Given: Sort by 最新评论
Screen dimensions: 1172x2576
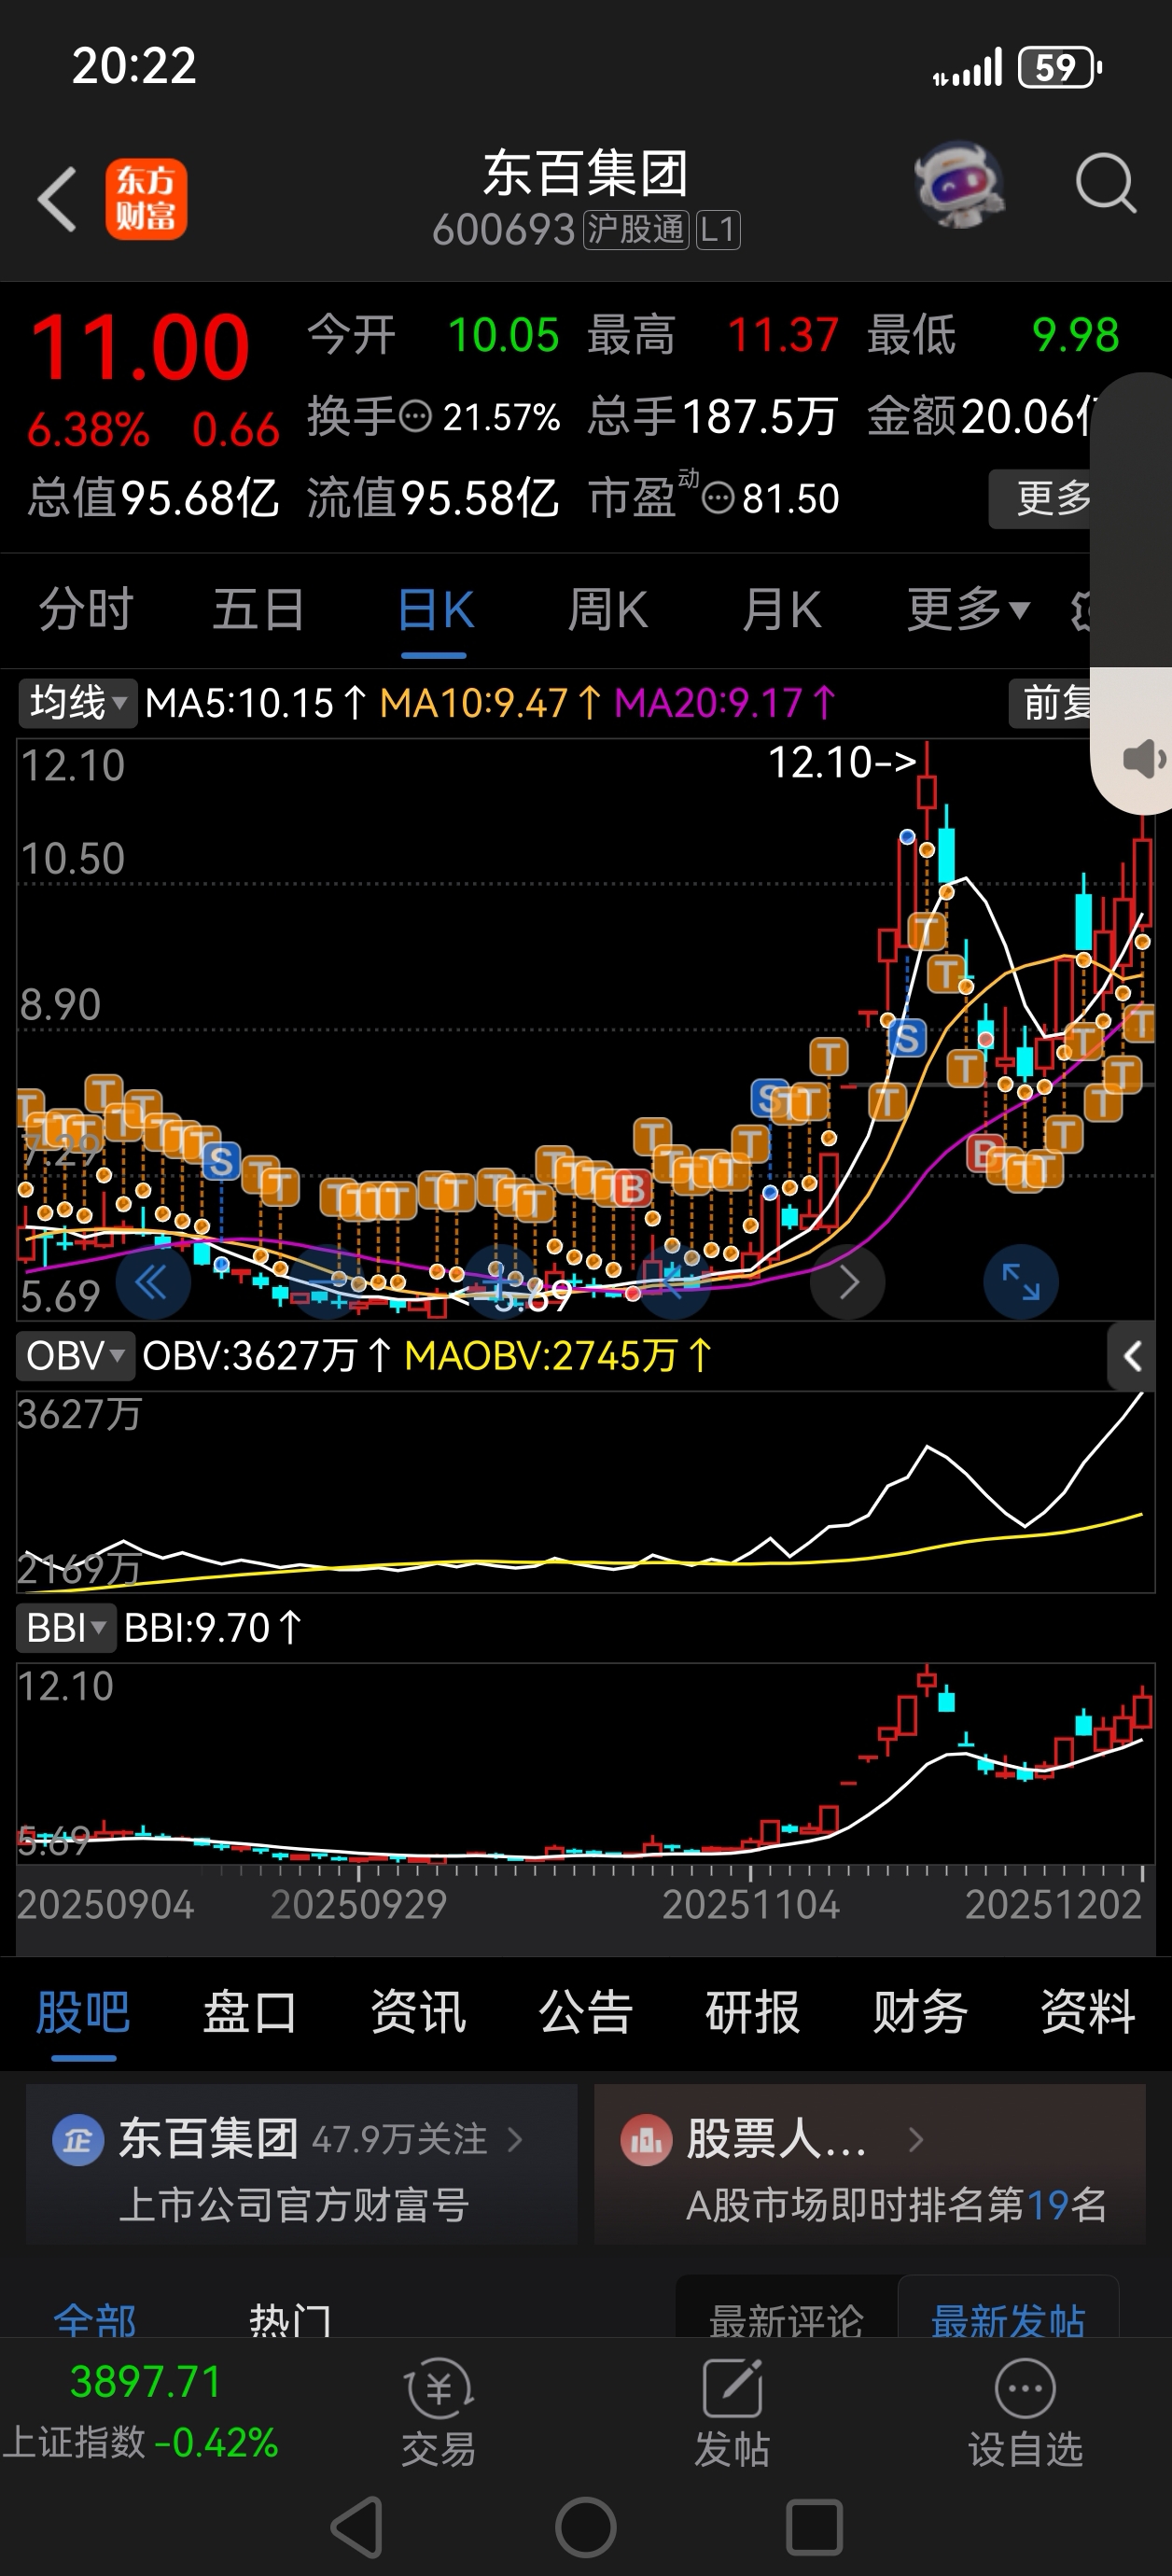Looking at the screenshot, I should 786,2320.
